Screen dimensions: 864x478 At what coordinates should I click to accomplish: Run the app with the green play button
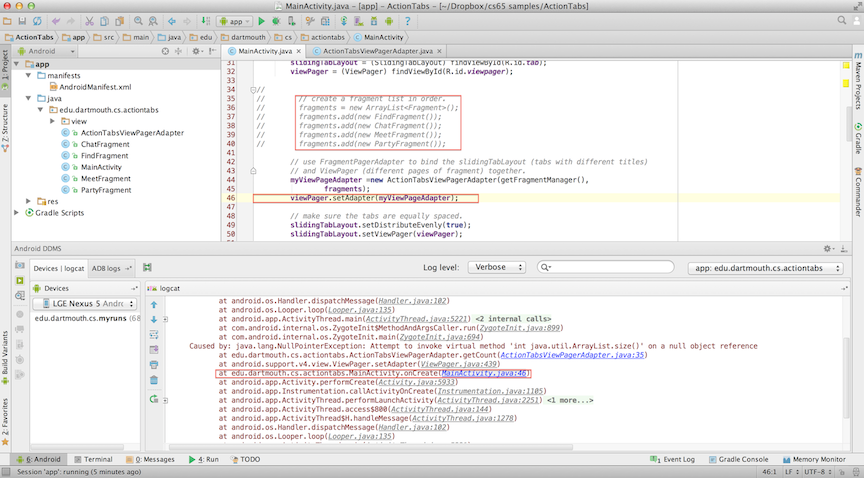tap(262, 20)
